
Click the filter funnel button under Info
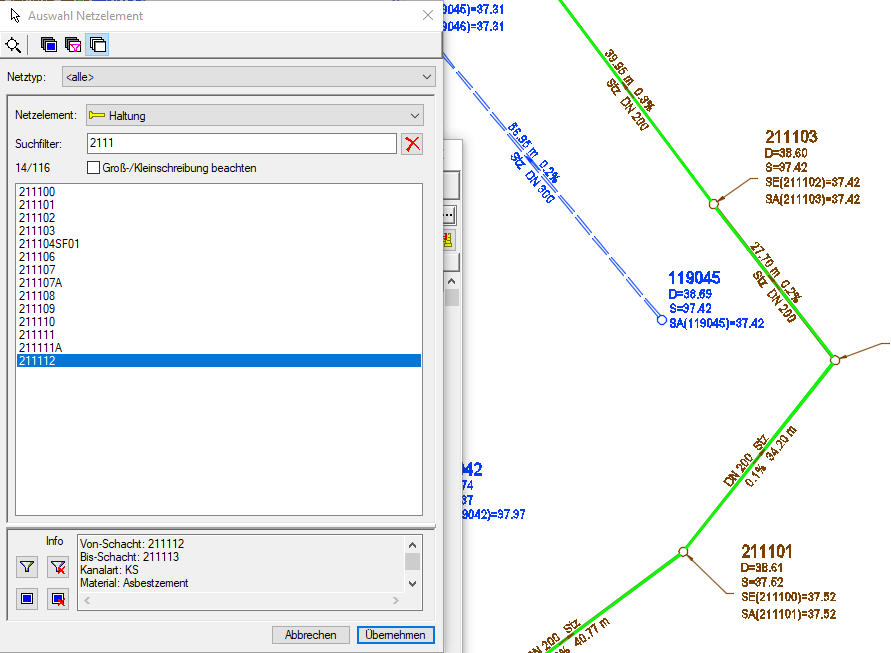27,568
